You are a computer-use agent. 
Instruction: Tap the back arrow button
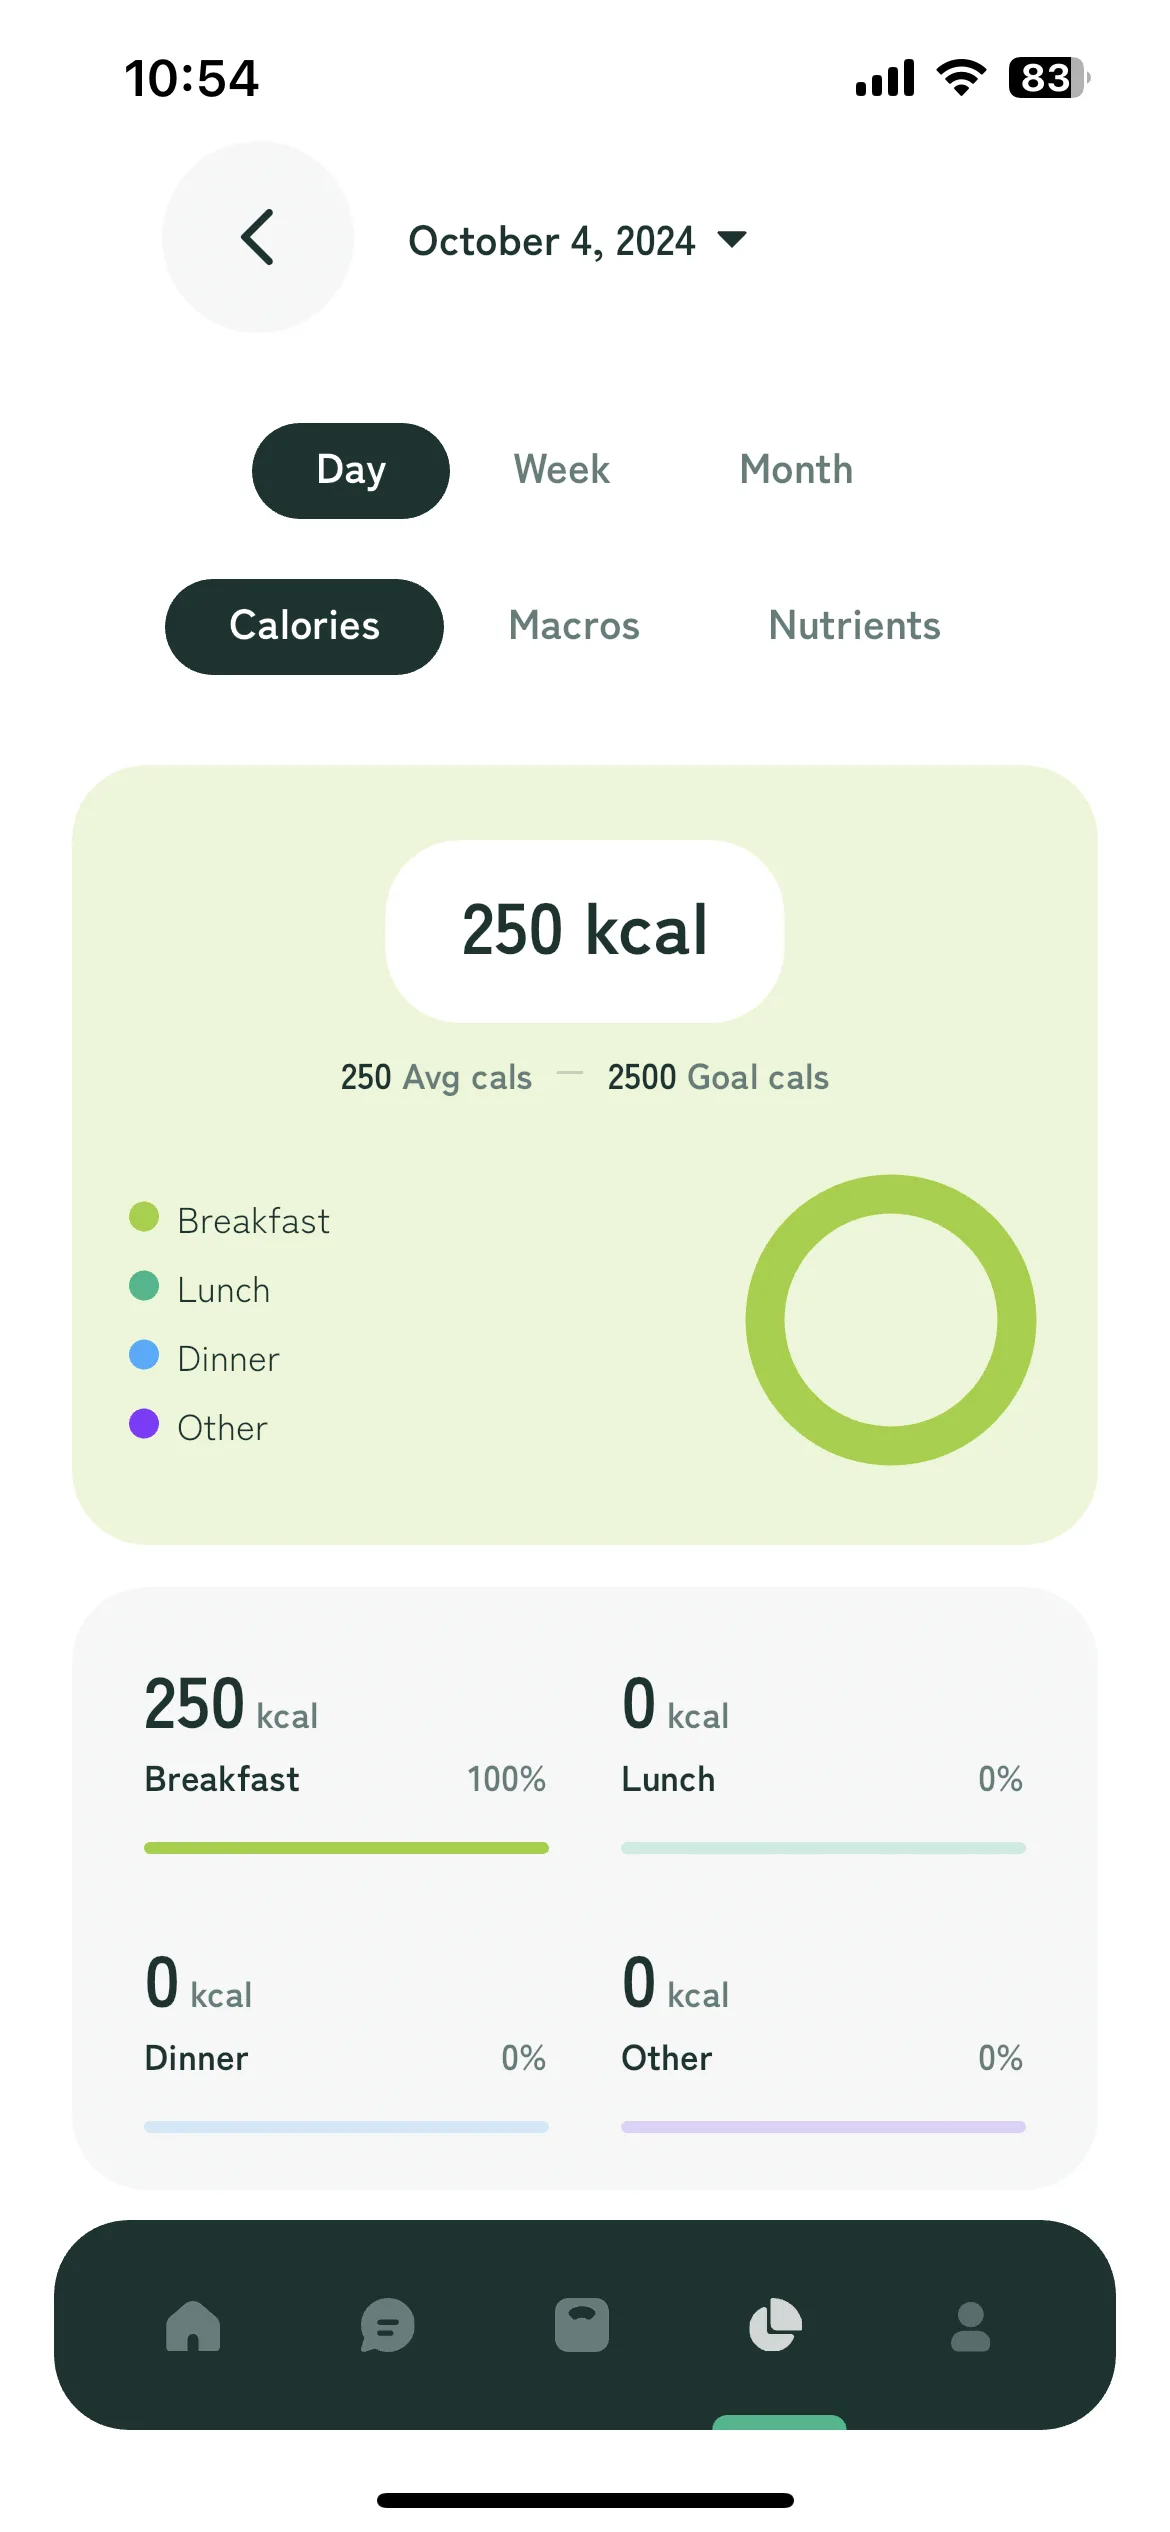pyautogui.click(x=258, y=237)
